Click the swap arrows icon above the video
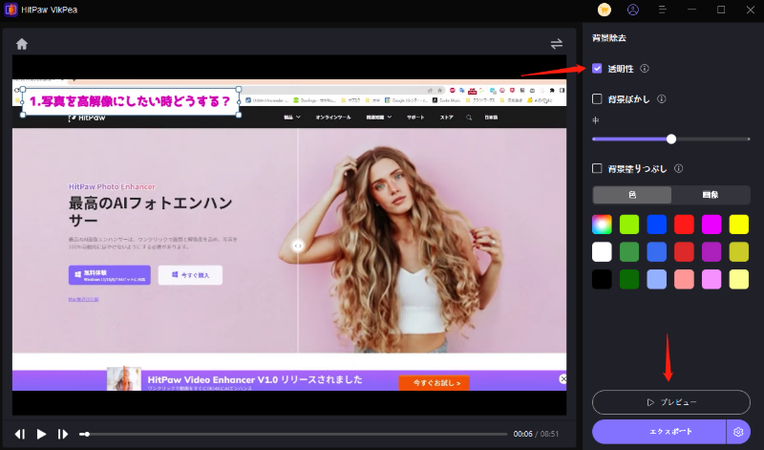 [x=556, y=44]
